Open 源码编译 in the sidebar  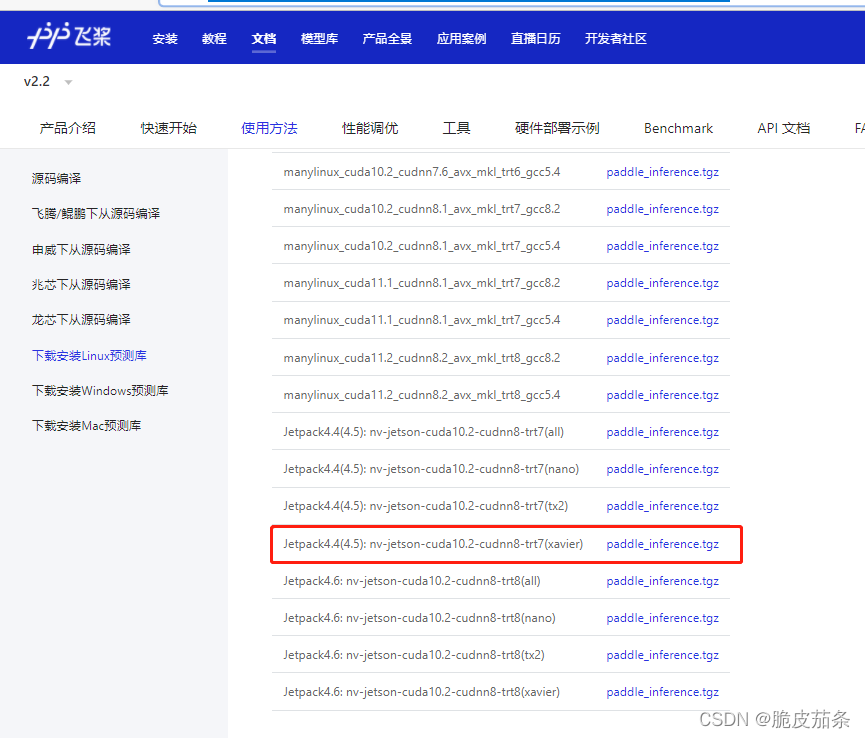[56, 179]
